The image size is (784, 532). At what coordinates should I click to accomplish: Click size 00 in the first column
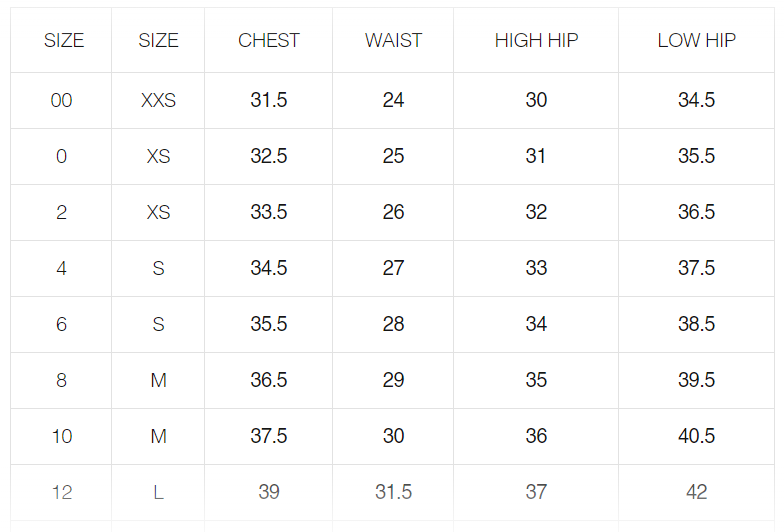61,101
